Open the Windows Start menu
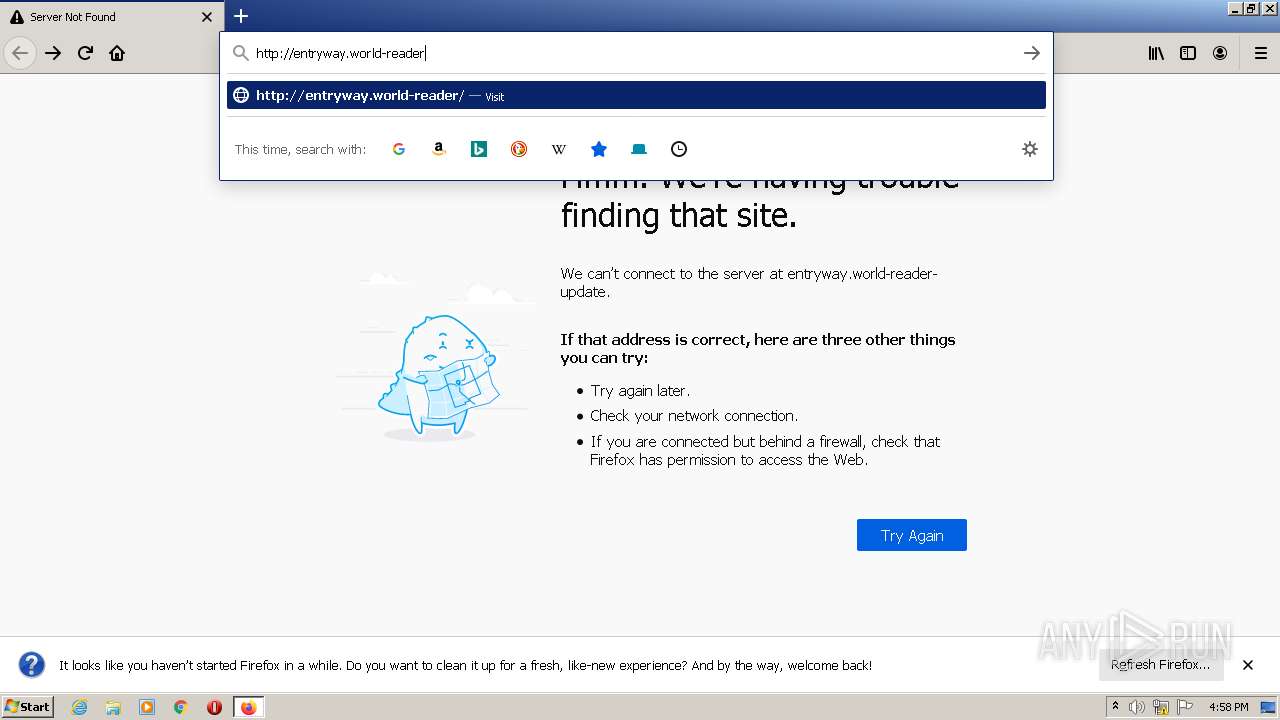Viewport: 1280px width, 720px height. (x=28, y=706)
